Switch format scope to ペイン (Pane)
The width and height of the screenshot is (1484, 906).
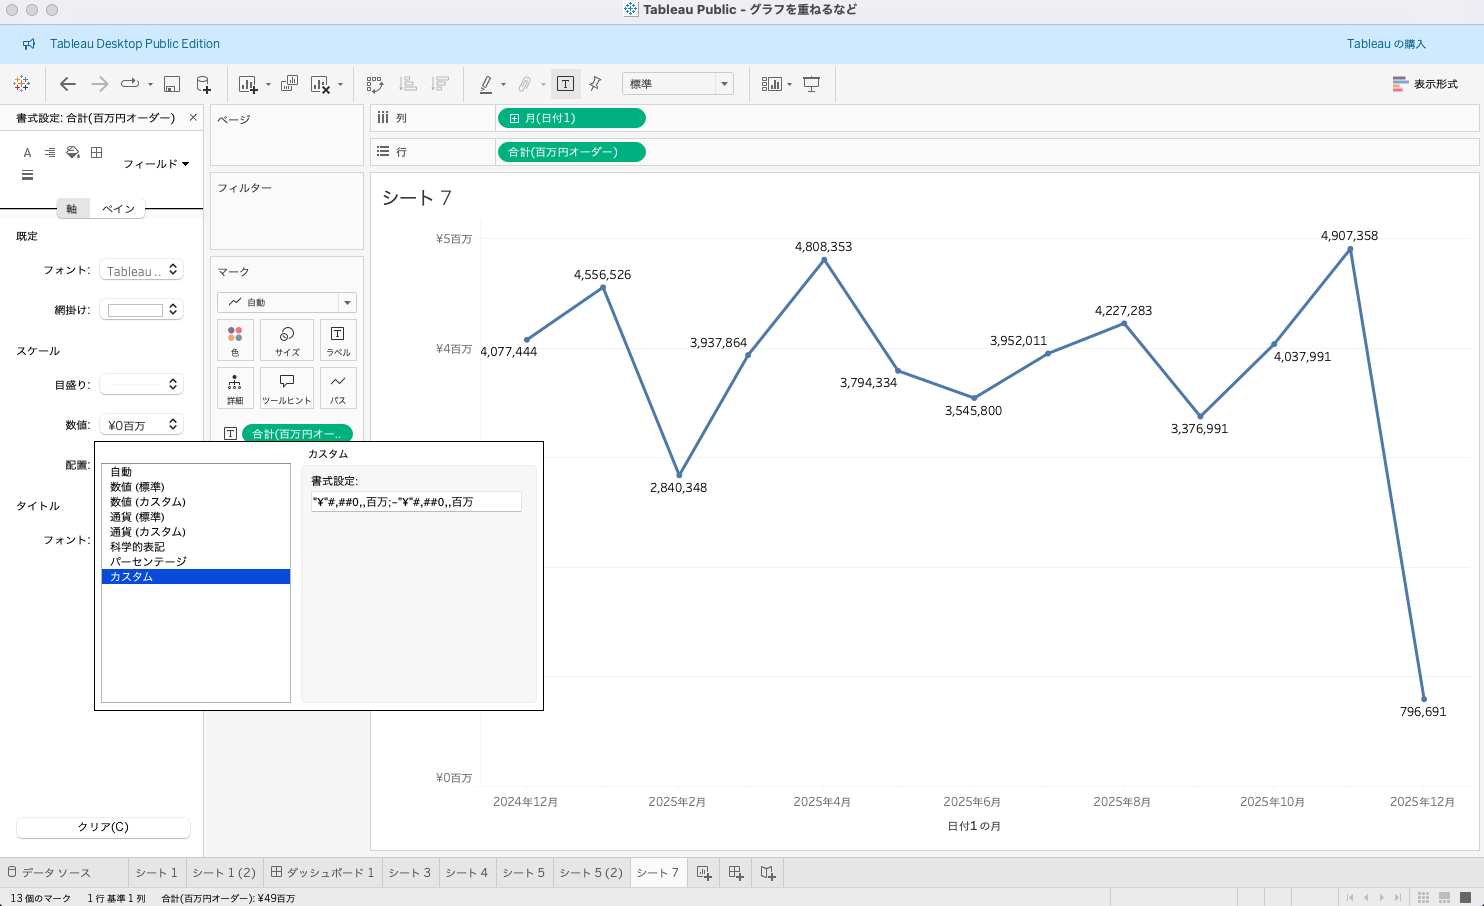coord(118,209)
